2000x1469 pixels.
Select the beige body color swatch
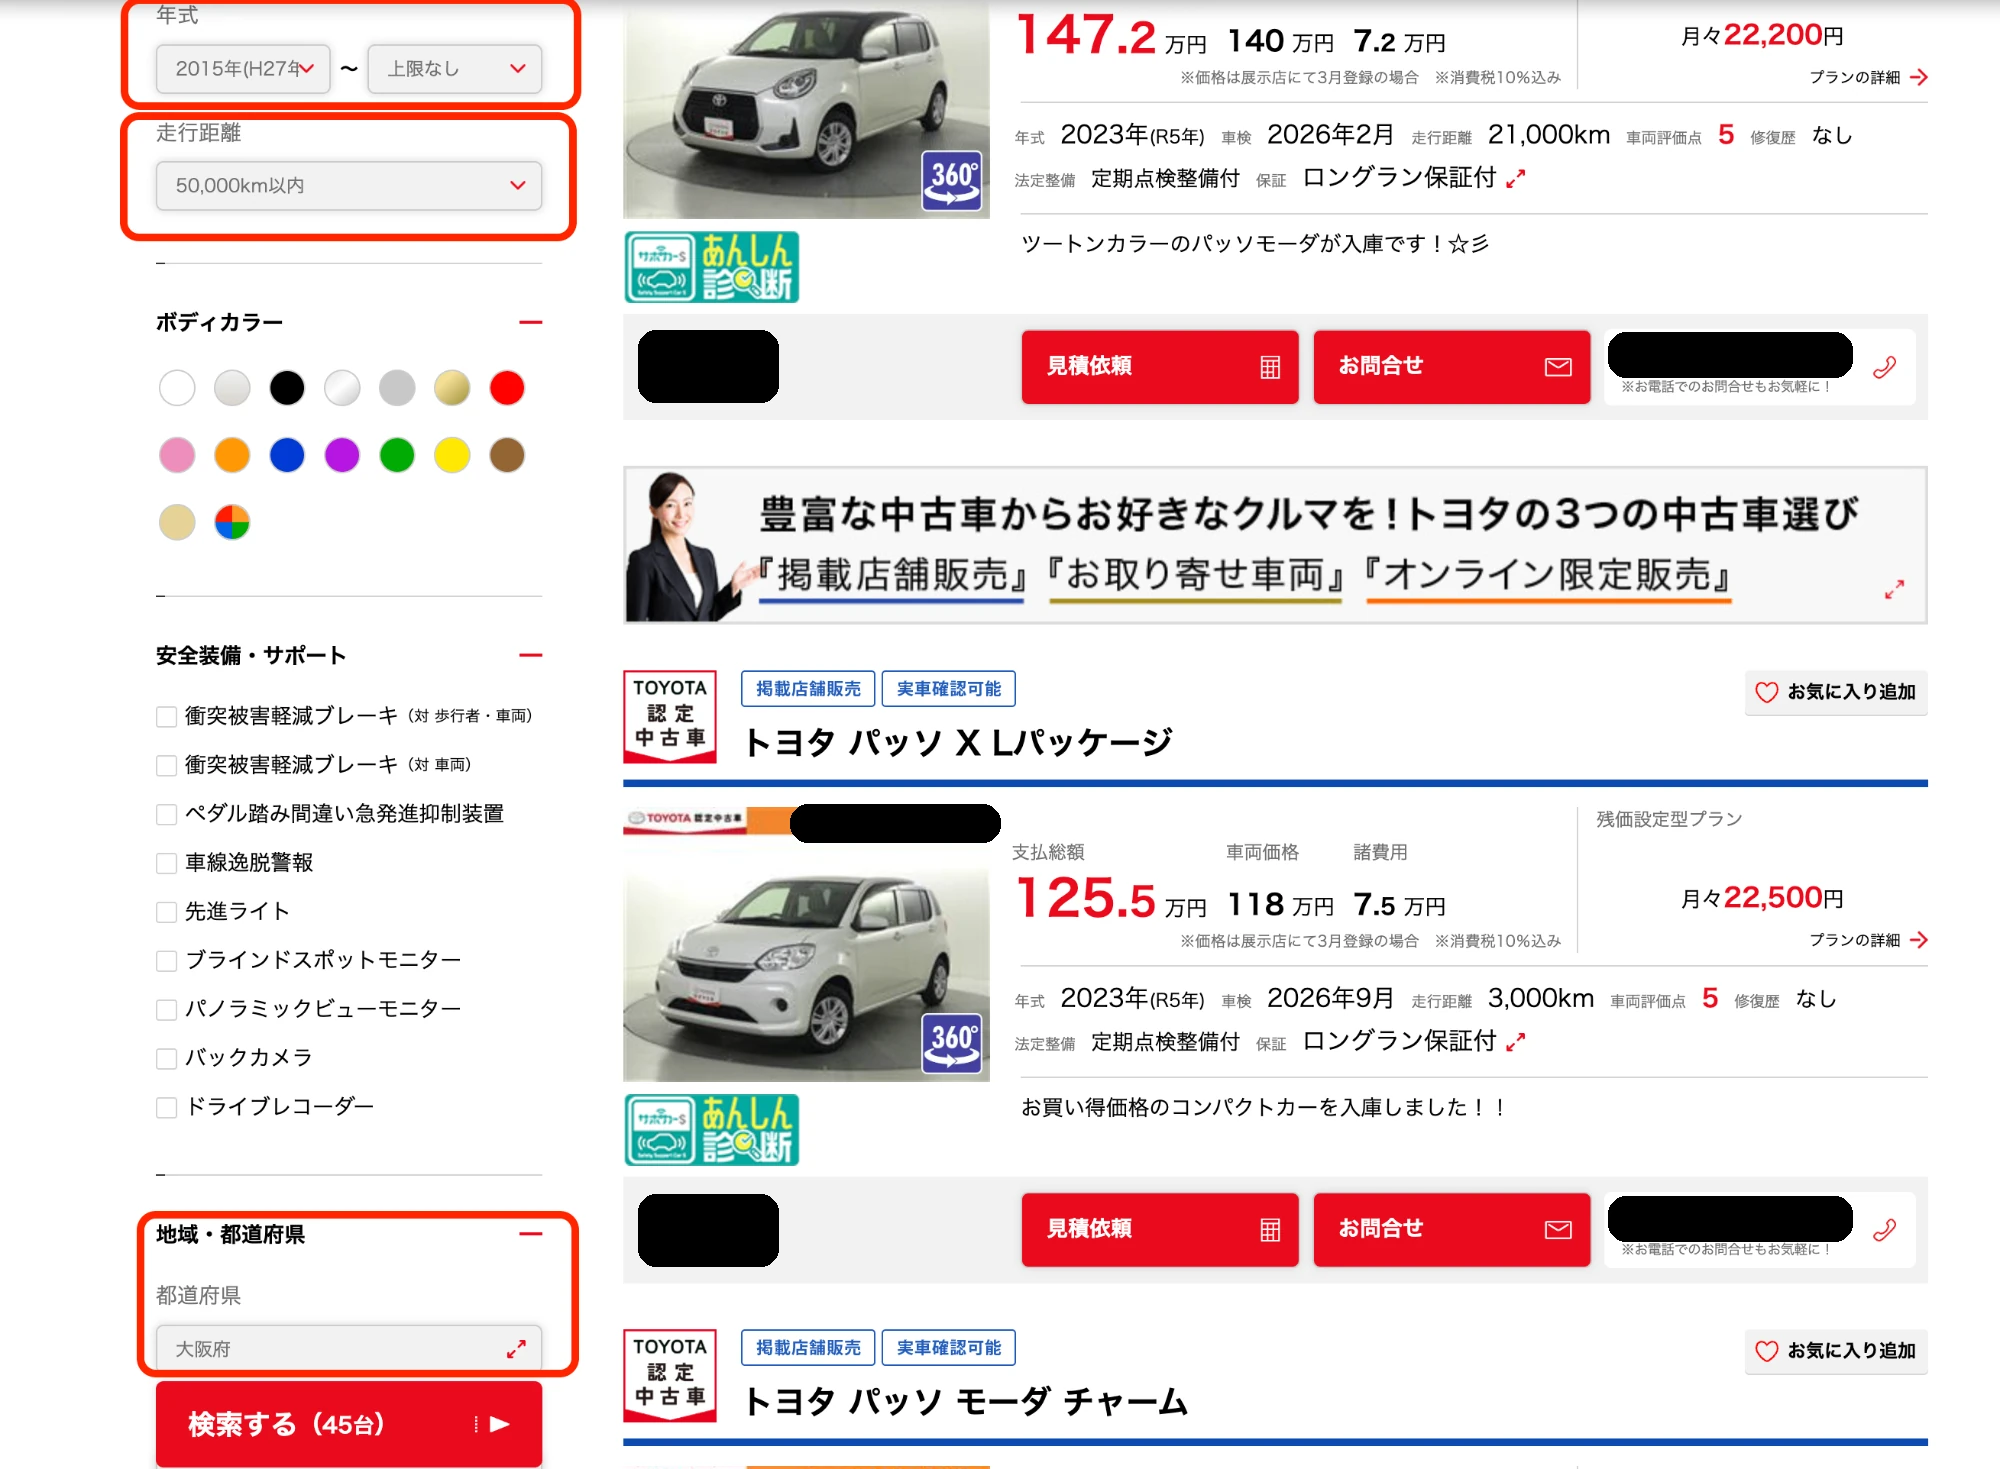[x=177, y=522]
